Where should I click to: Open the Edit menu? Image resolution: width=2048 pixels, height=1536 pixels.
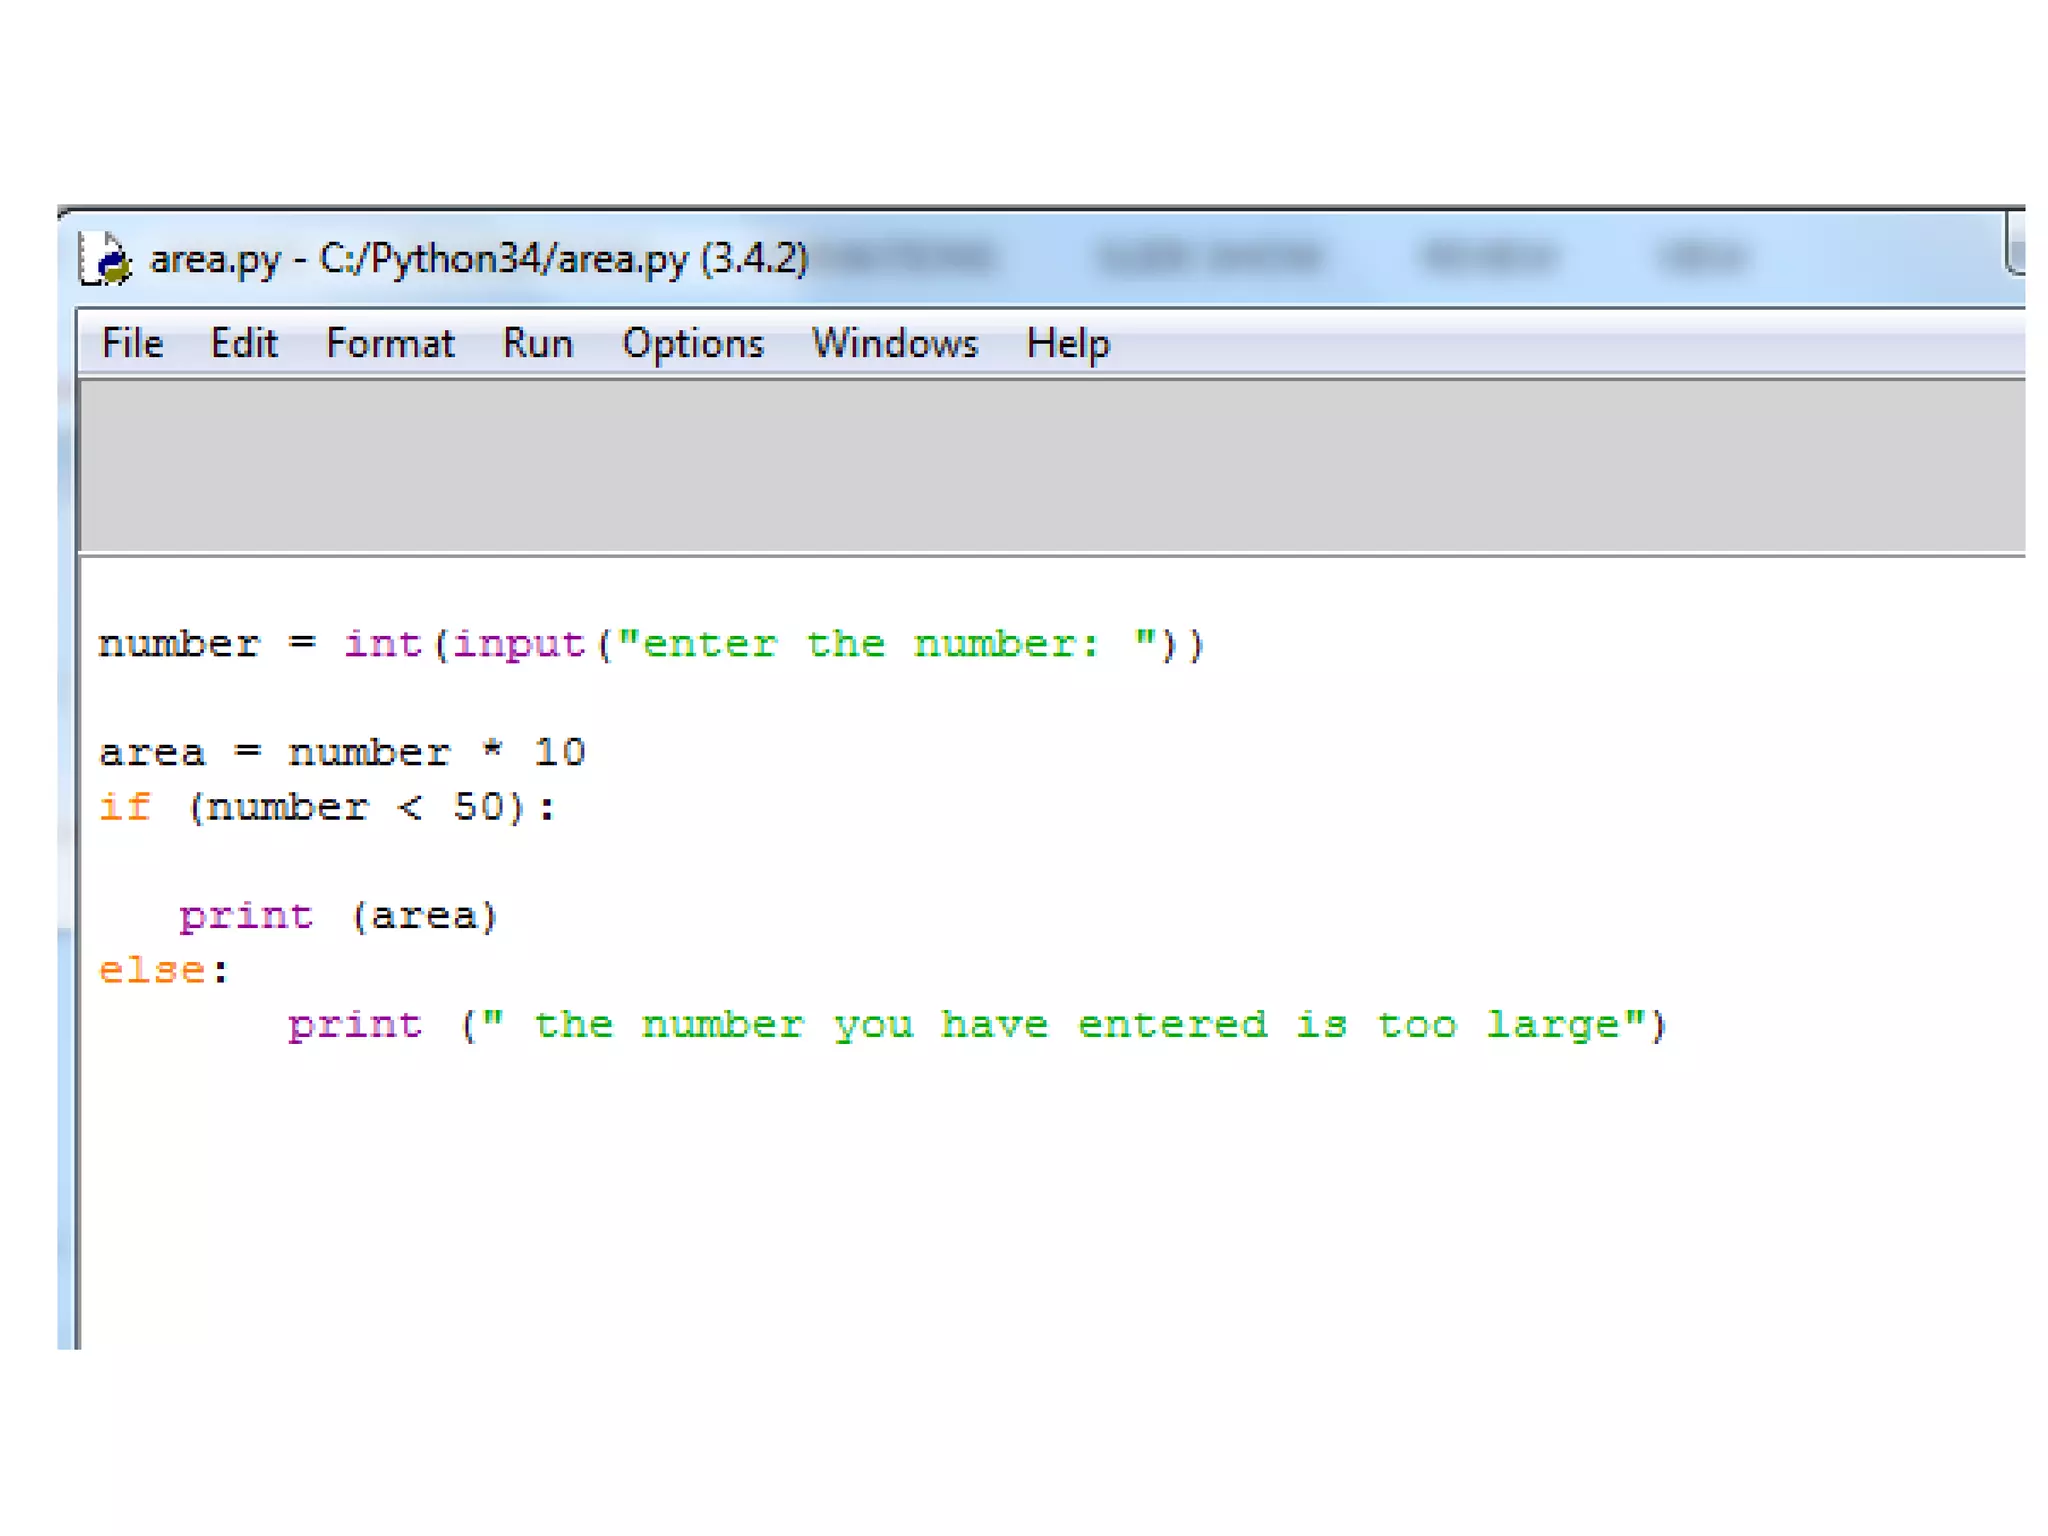243,344
